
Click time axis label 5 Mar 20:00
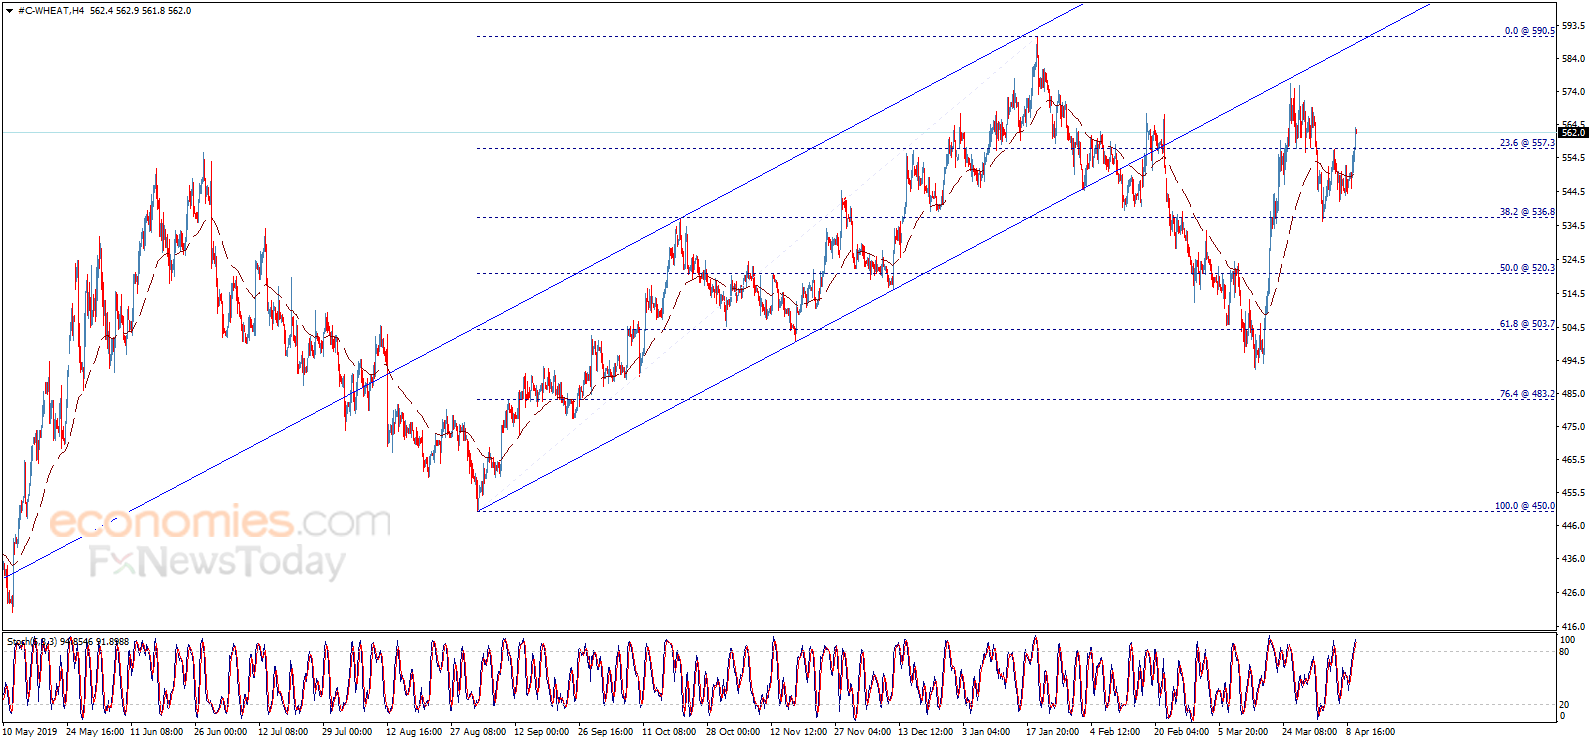1243,732
